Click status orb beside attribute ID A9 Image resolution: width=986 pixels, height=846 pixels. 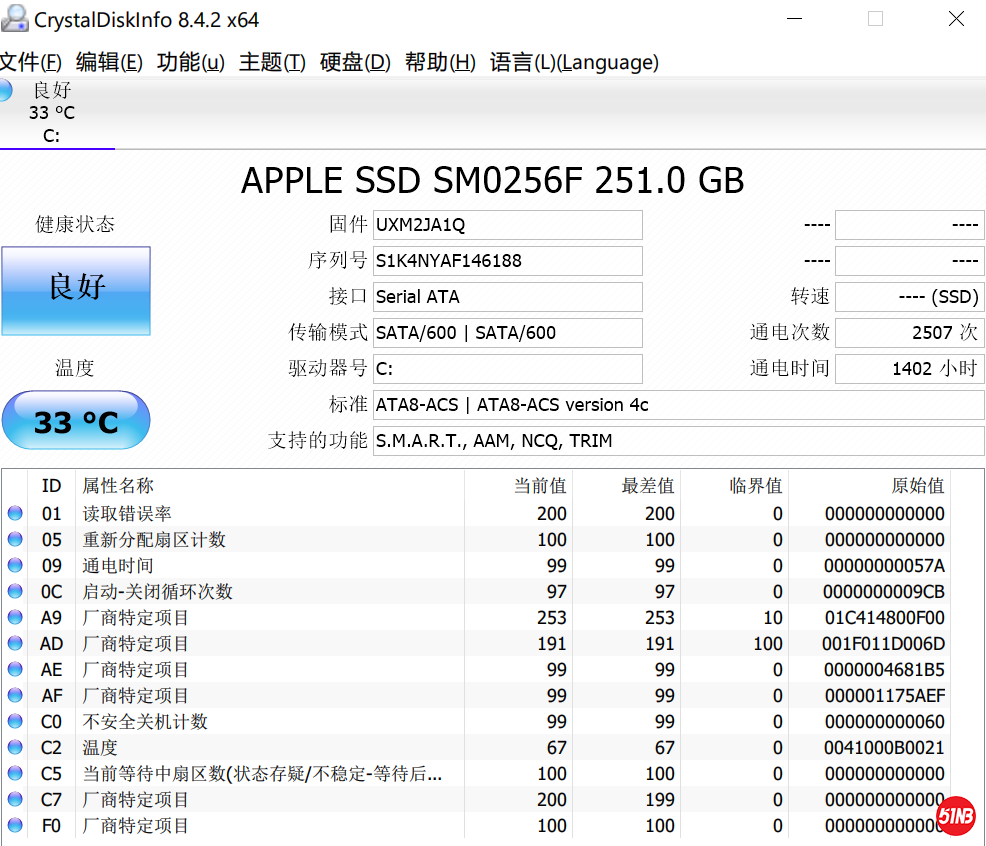(15, 618)
